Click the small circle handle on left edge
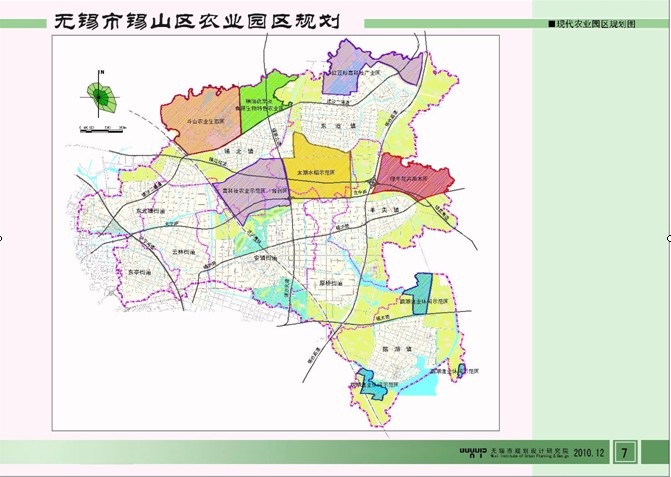Screen dimensions: 671x477 coord(2,238)
